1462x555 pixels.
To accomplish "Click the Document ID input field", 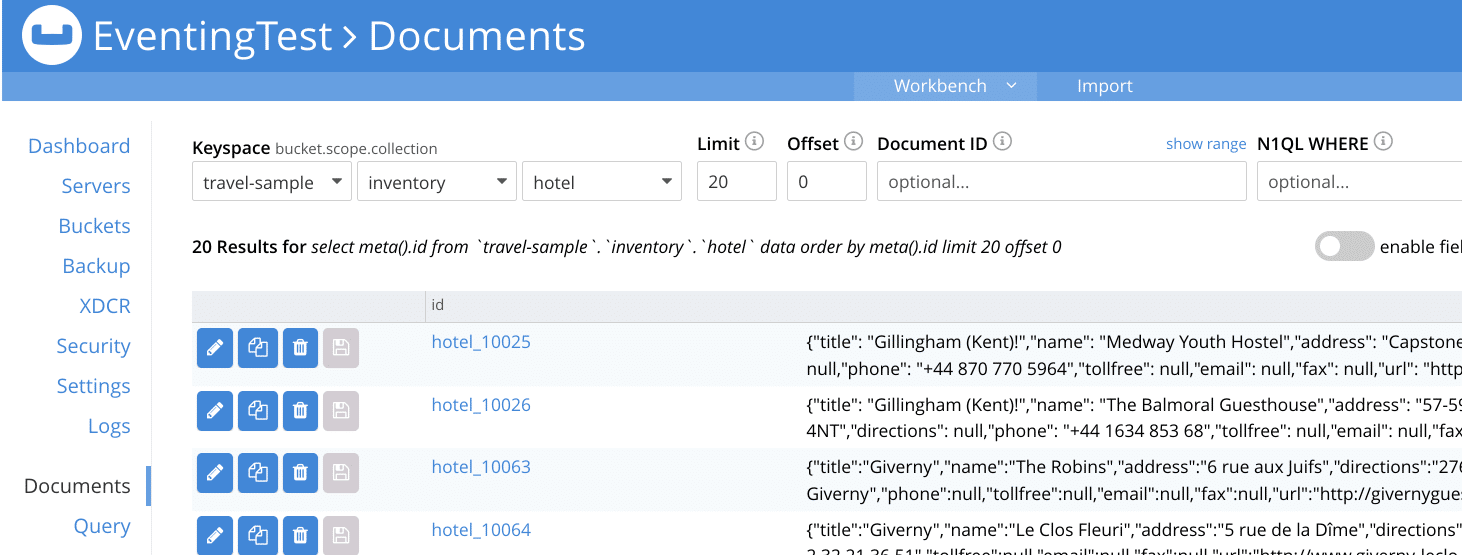I will (1061, 182).
